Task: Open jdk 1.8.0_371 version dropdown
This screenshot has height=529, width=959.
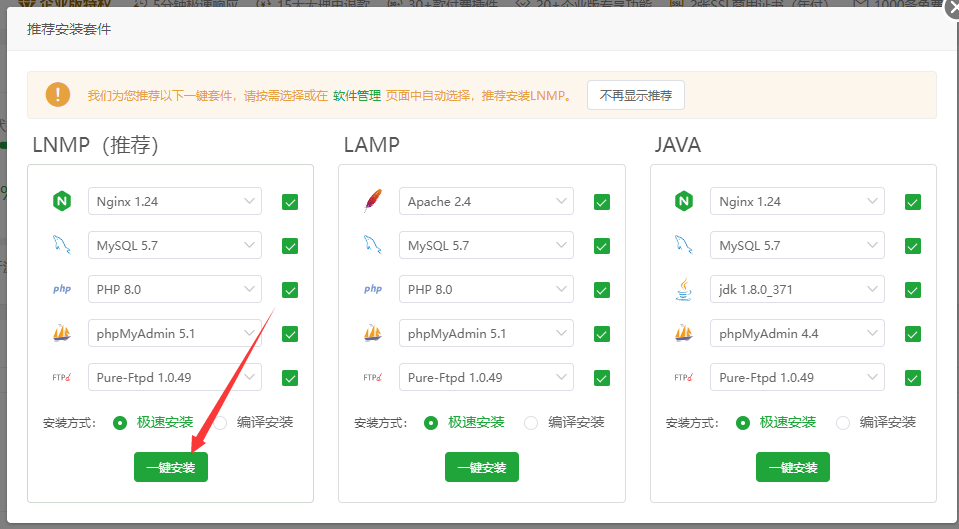Action: (x=797, y=289)
